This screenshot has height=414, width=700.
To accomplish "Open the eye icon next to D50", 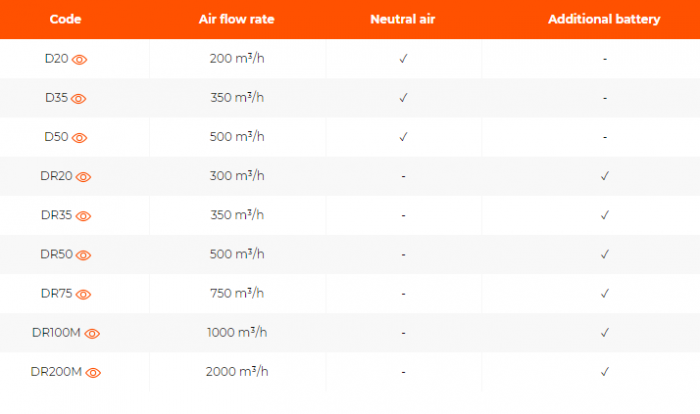I will coord(80,138).
